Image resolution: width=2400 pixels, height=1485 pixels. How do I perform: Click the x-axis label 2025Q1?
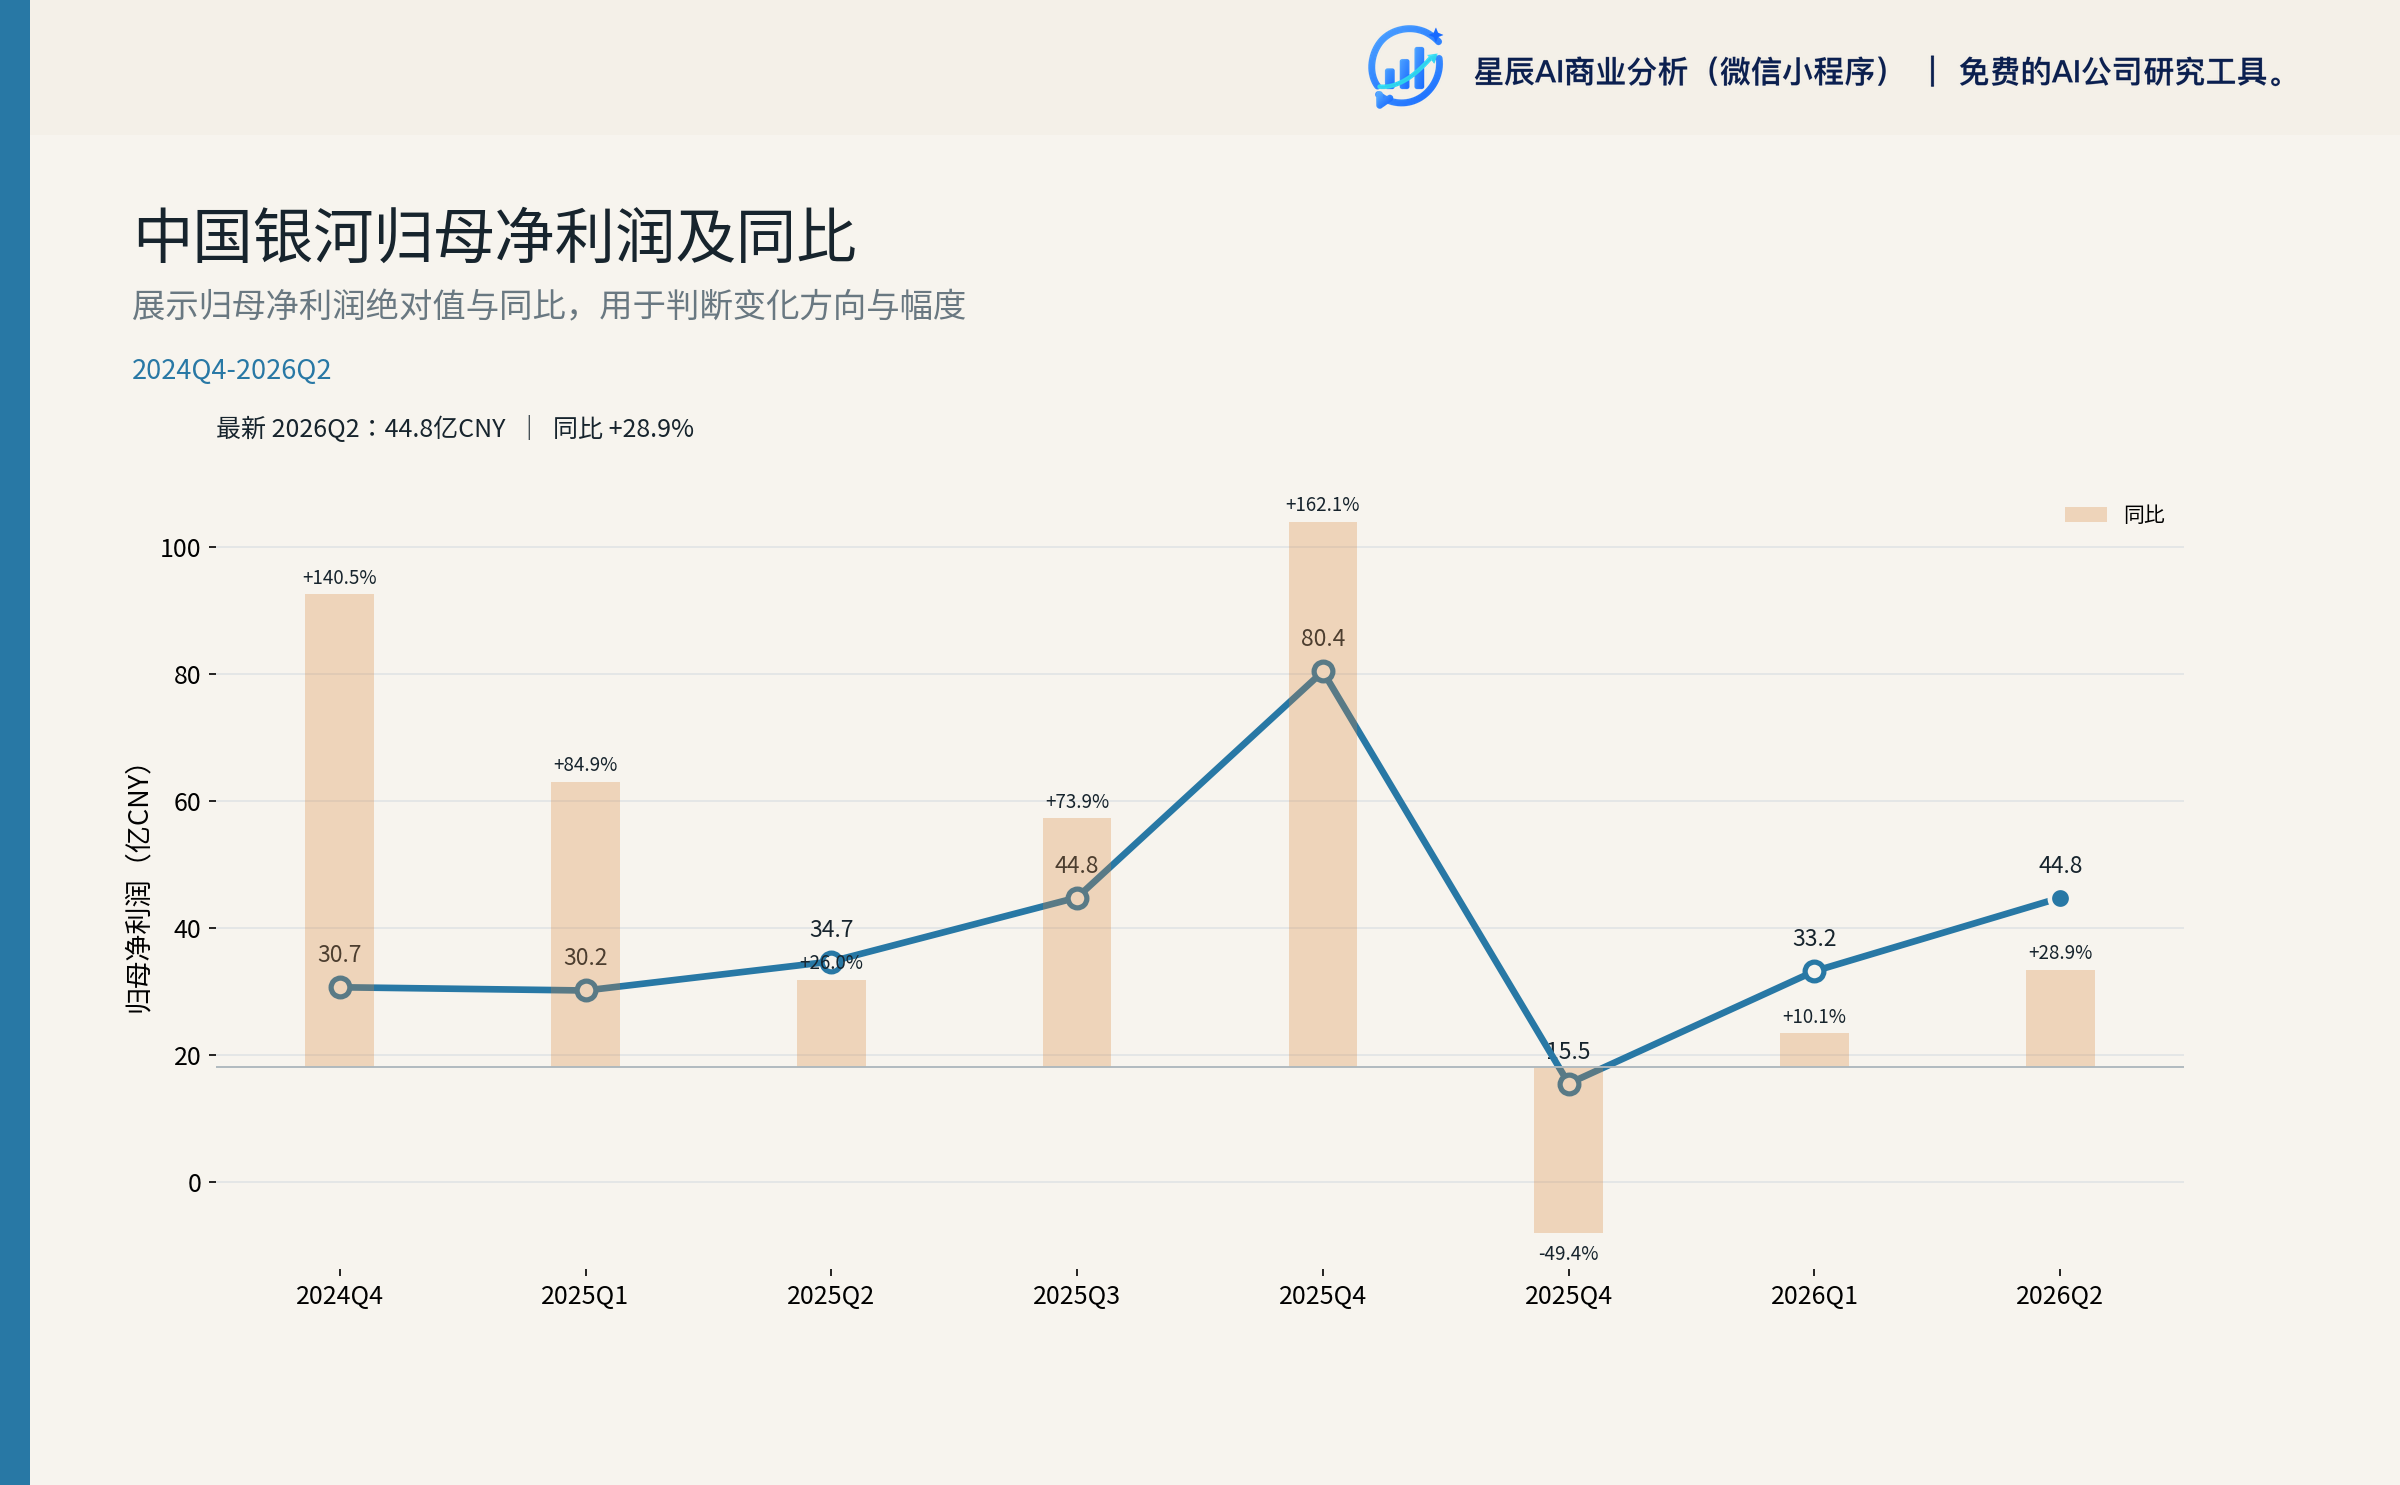[585, 1296]
